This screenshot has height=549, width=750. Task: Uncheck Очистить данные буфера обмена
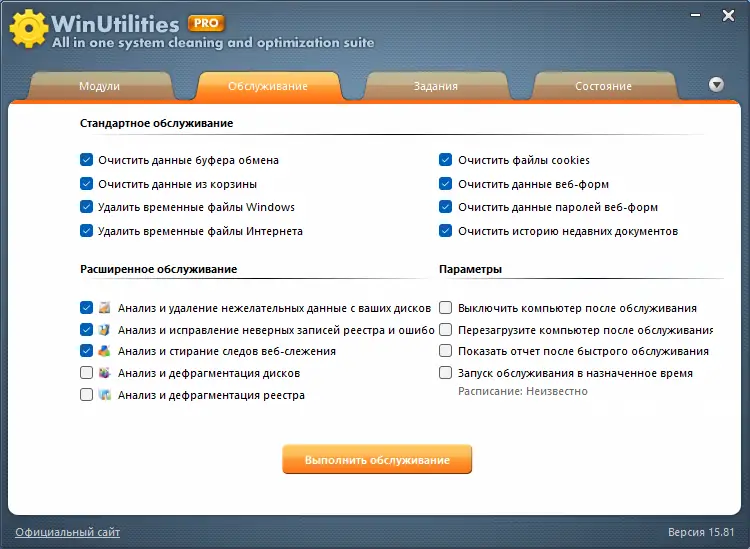(86, 160)
